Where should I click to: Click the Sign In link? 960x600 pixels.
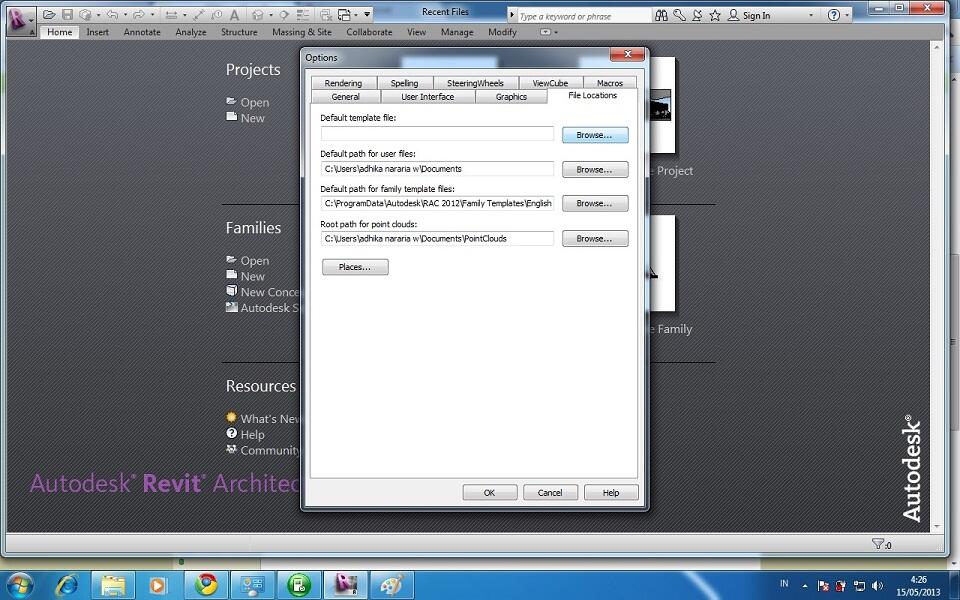click(x=756, y=16)
